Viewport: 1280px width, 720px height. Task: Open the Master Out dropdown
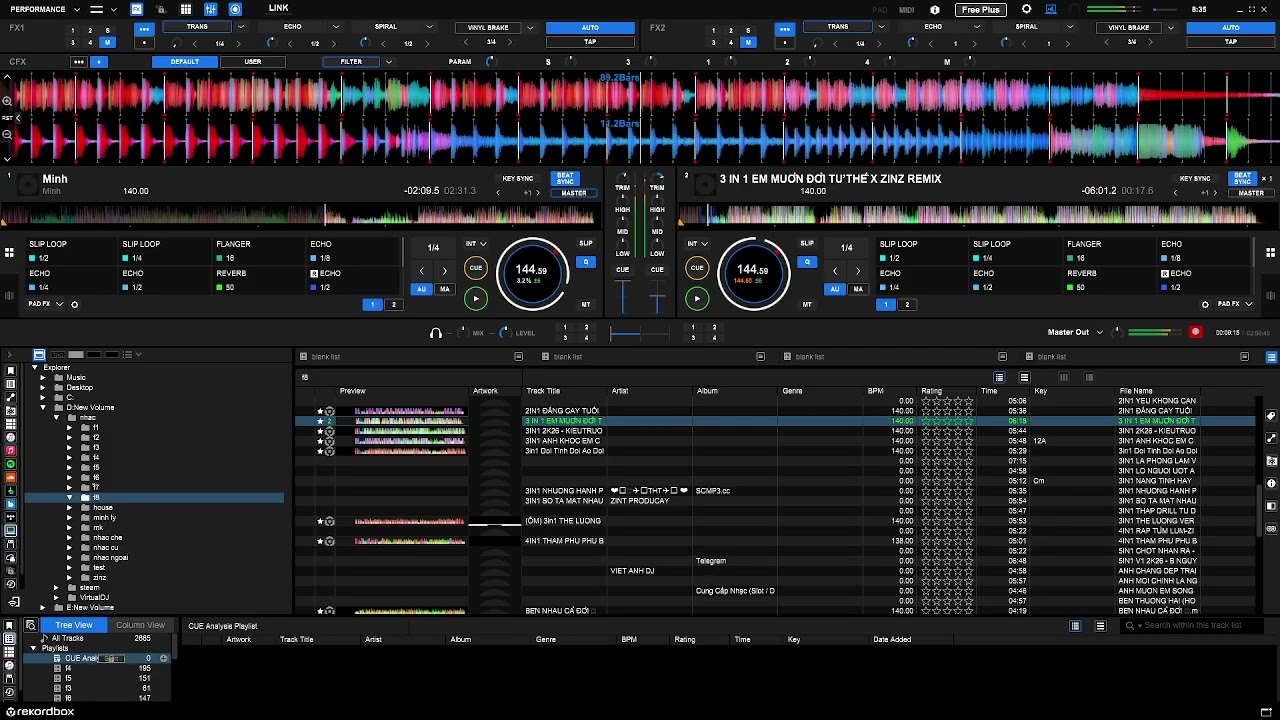(x=1100, y=332)
